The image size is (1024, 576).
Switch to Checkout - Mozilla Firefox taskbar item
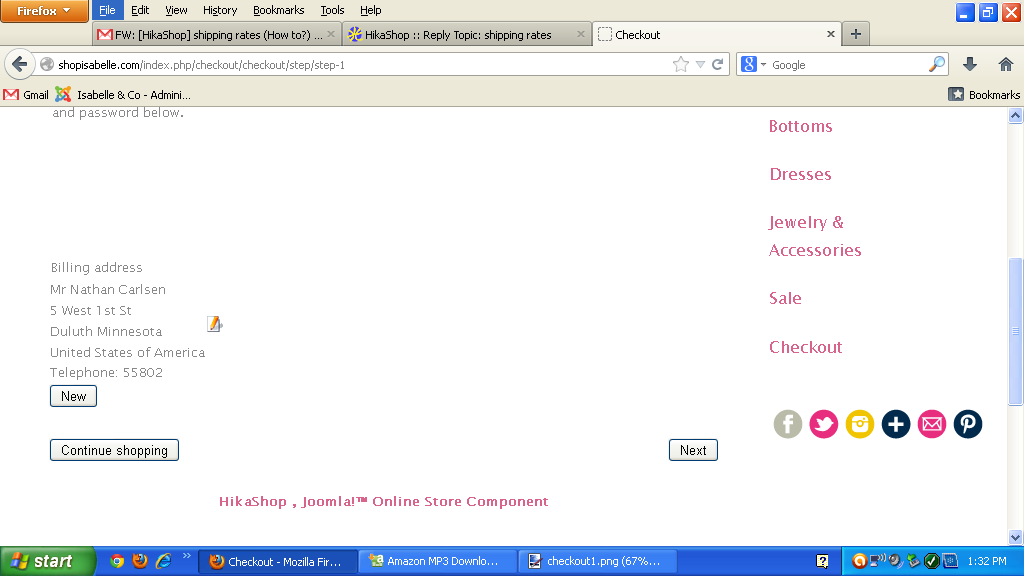pos(276,561)
